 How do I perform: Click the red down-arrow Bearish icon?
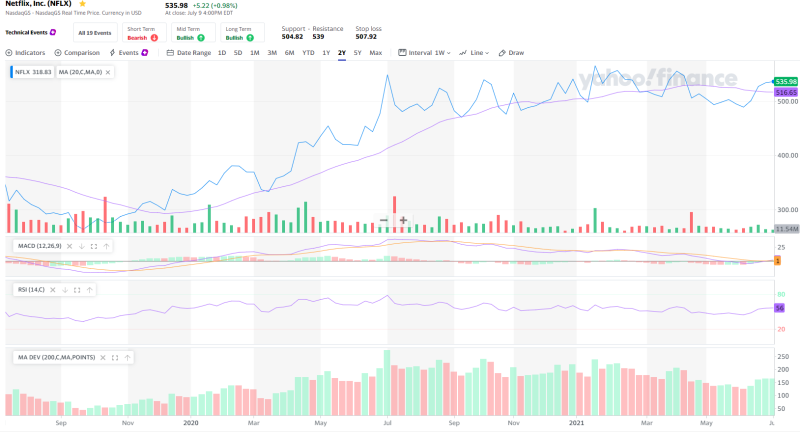154,38
